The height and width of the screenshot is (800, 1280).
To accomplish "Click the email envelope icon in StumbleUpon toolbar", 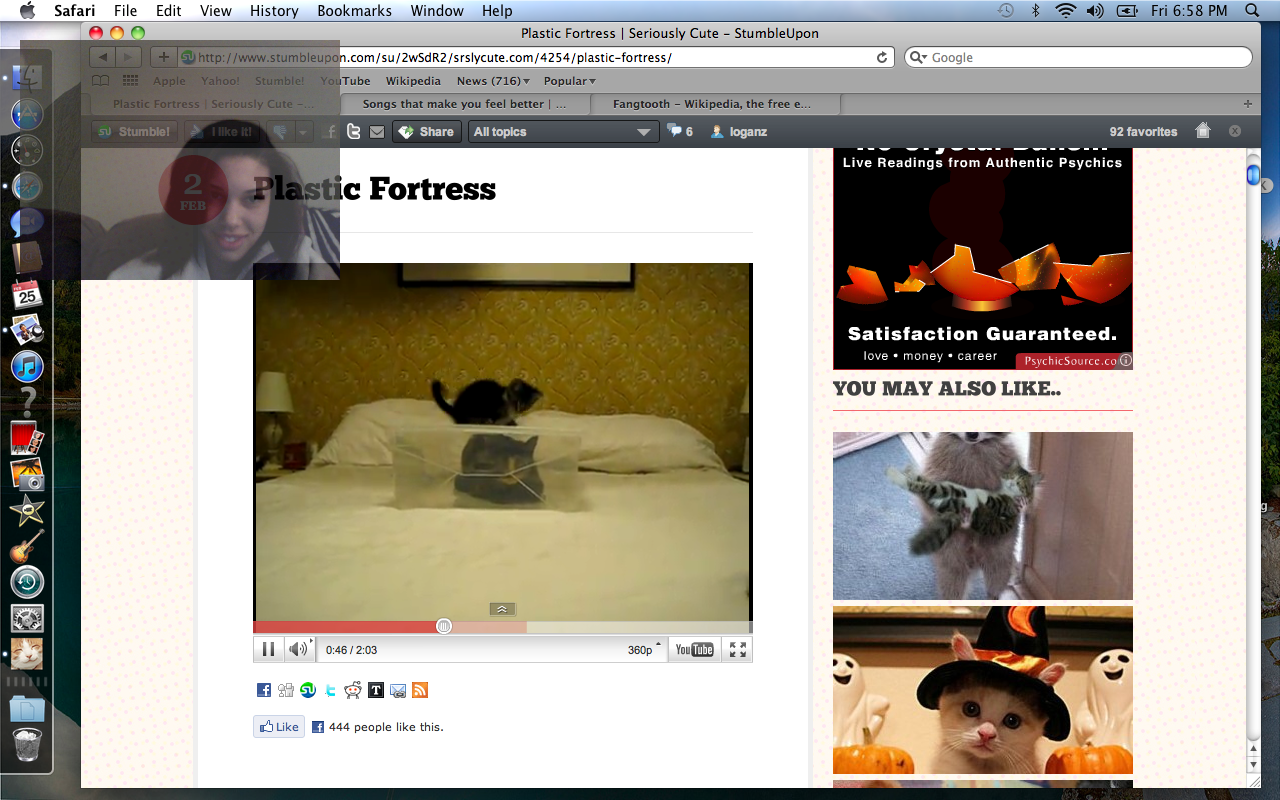I will (x=377, y=132).
